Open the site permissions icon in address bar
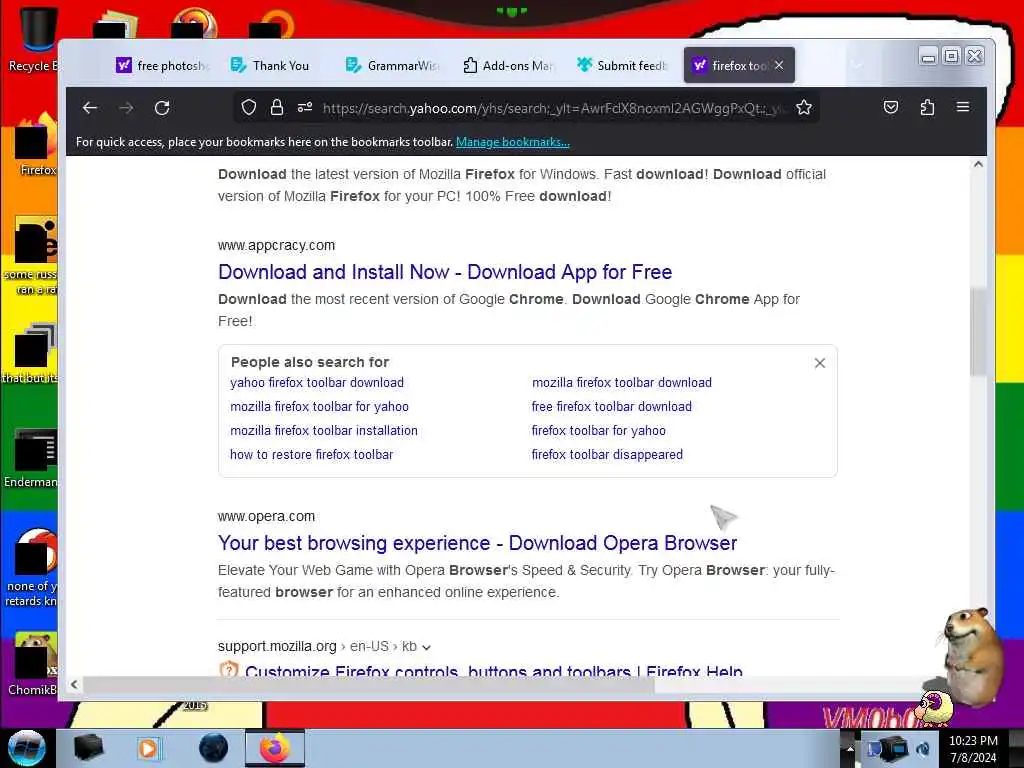The height and width of the screenshot is (768, 1024). coord(305,108)
